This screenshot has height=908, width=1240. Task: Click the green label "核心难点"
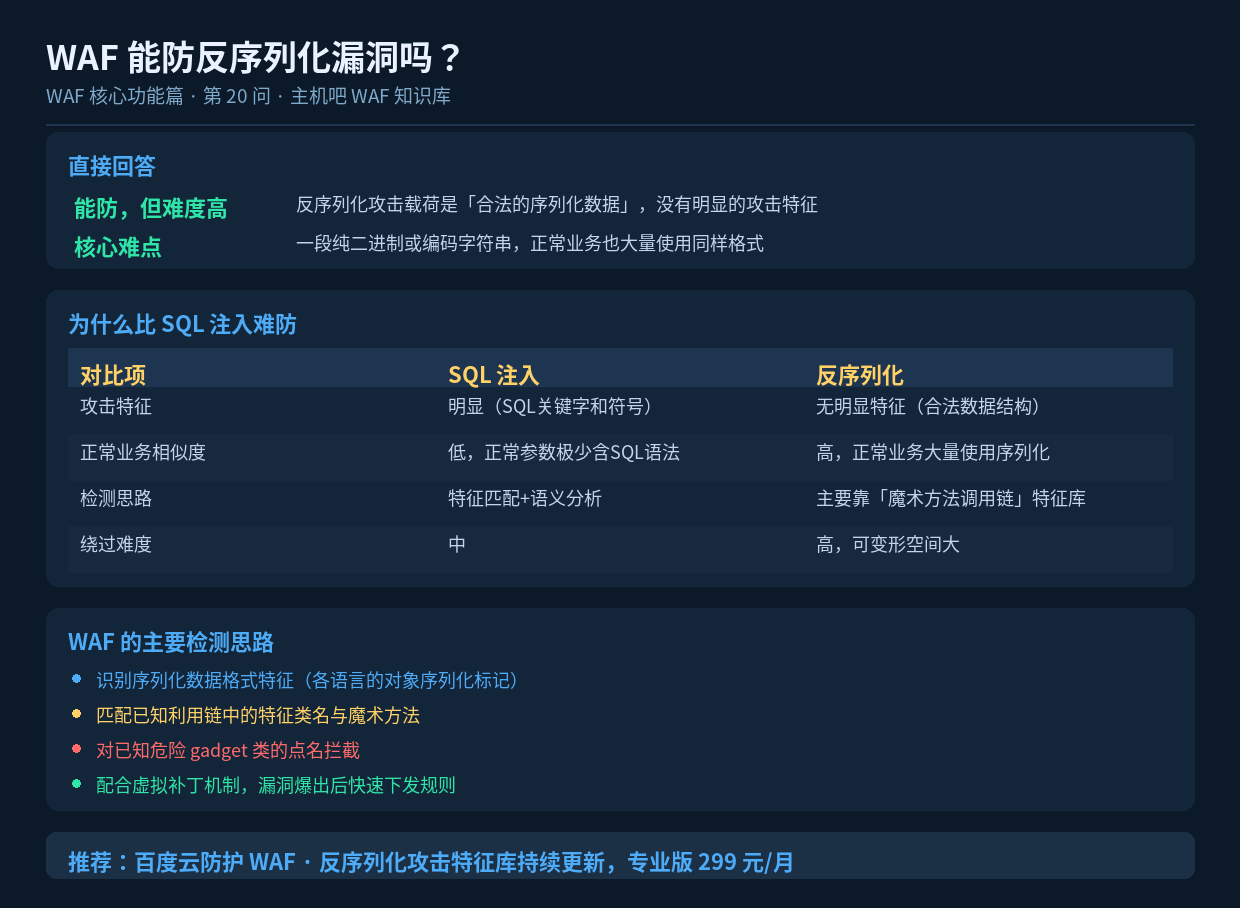pyautogui.click(x=118, y=247)
